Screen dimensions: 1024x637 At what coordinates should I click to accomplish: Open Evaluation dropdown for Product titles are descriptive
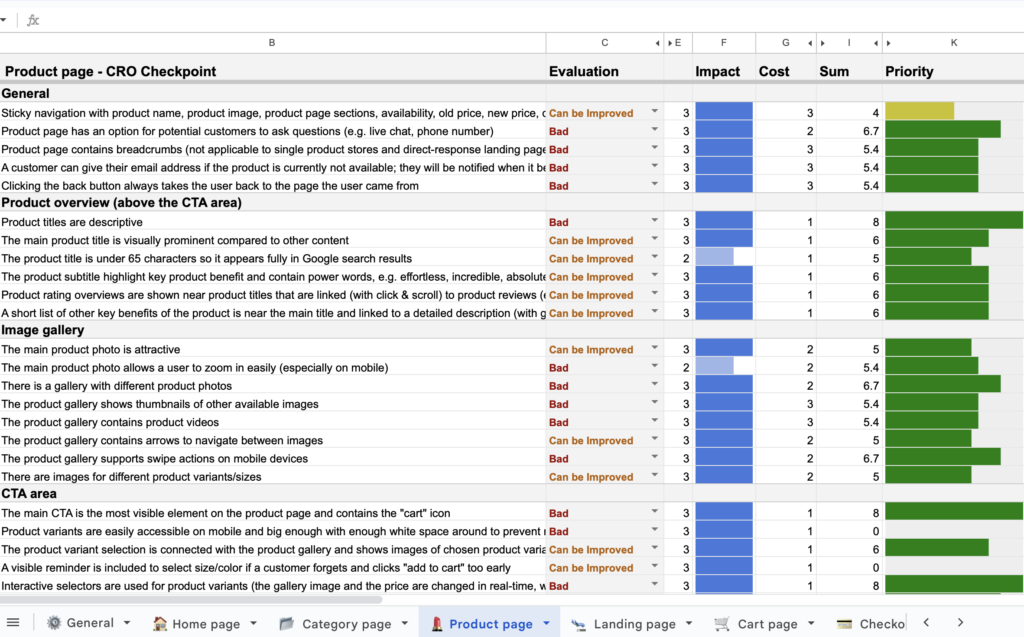(x=655, y=222)
